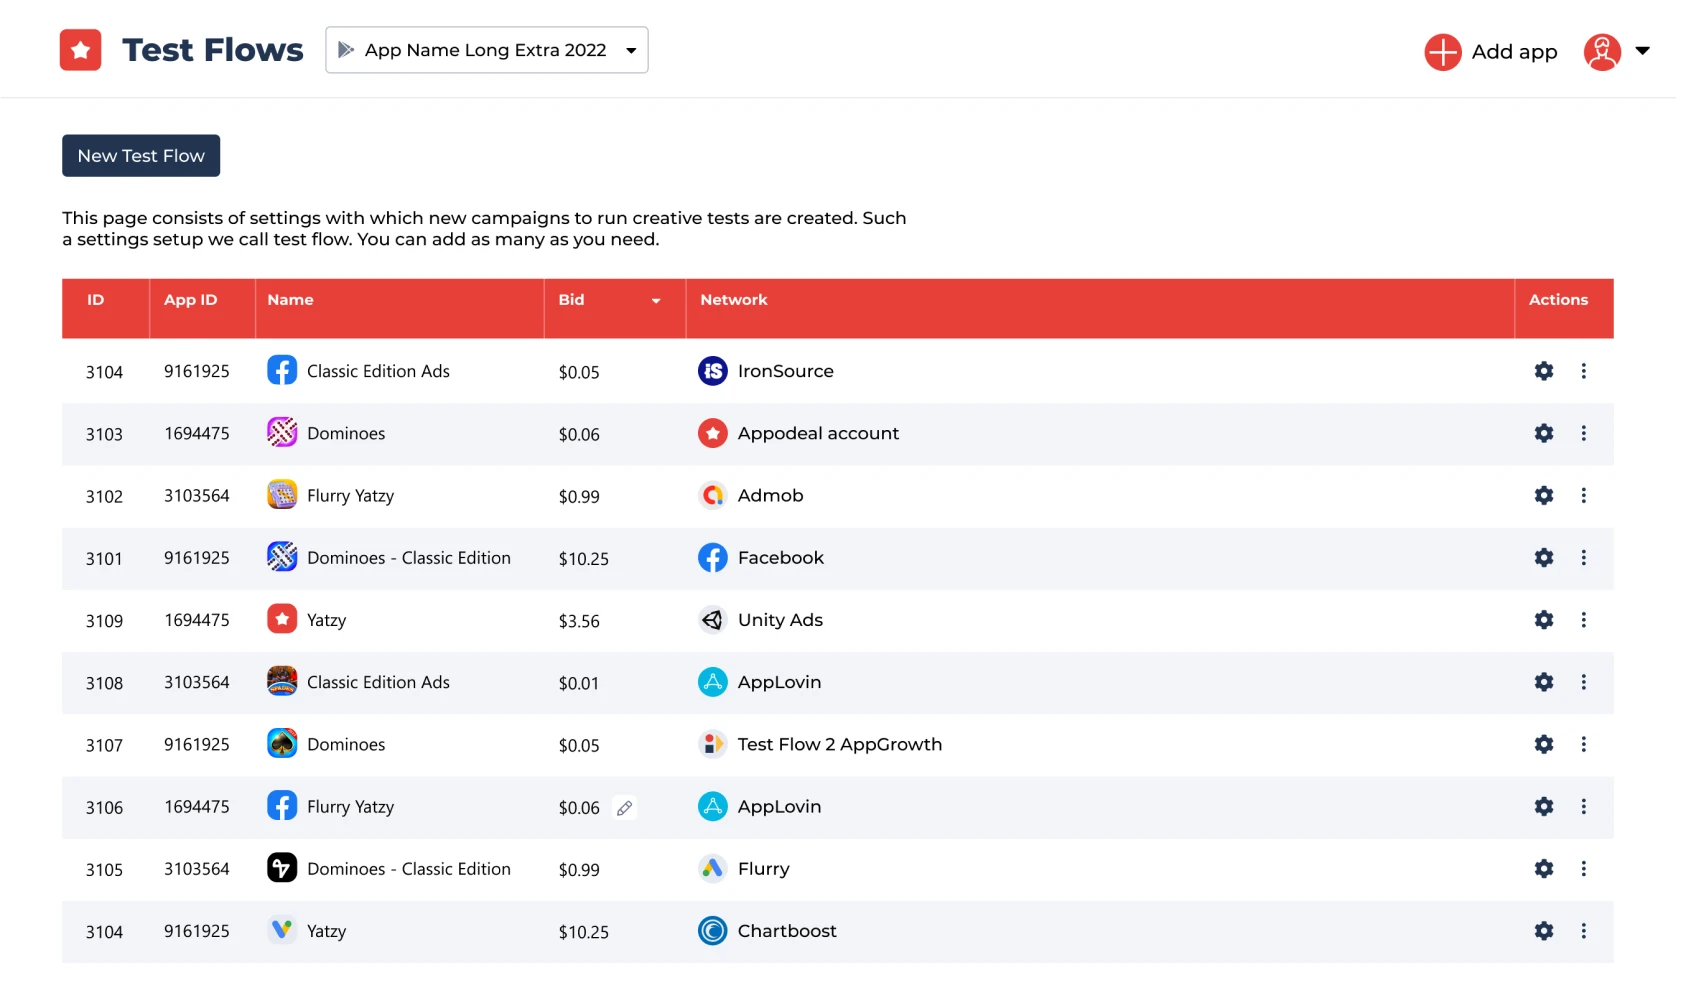Click the Actions column header
Image resolution: width=1683 pixels, height=994 pixels.
coord(1557,300)
